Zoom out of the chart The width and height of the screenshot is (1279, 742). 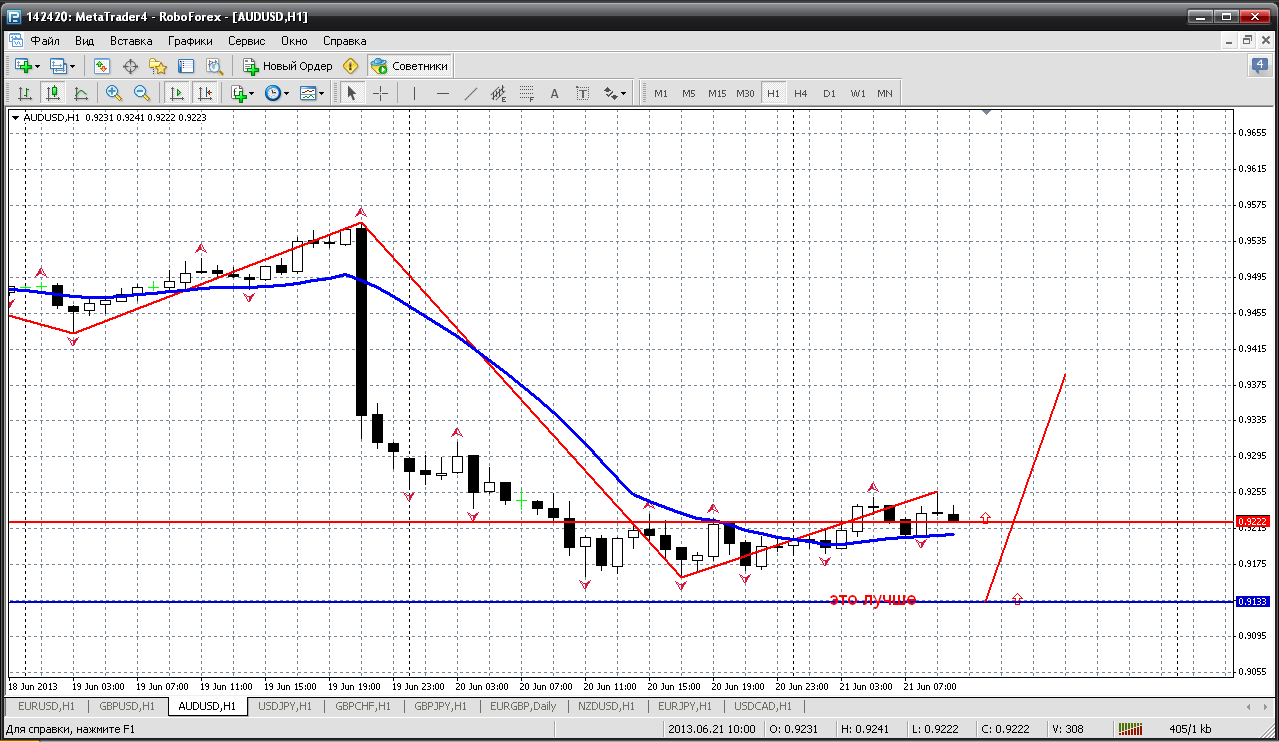[x=142, y=93]
